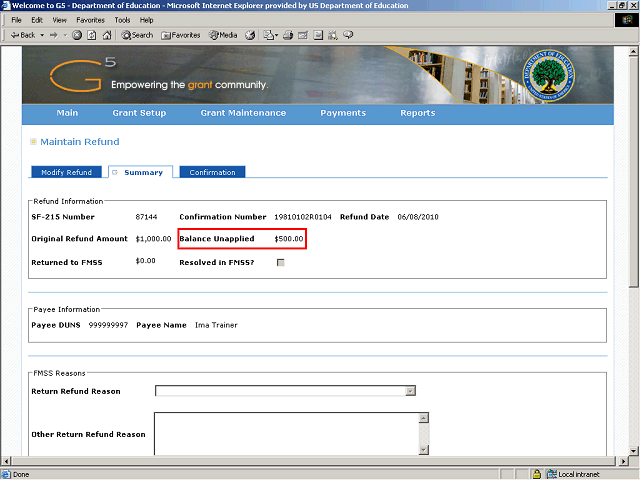Click the Maintain Refund page heading

80,142
